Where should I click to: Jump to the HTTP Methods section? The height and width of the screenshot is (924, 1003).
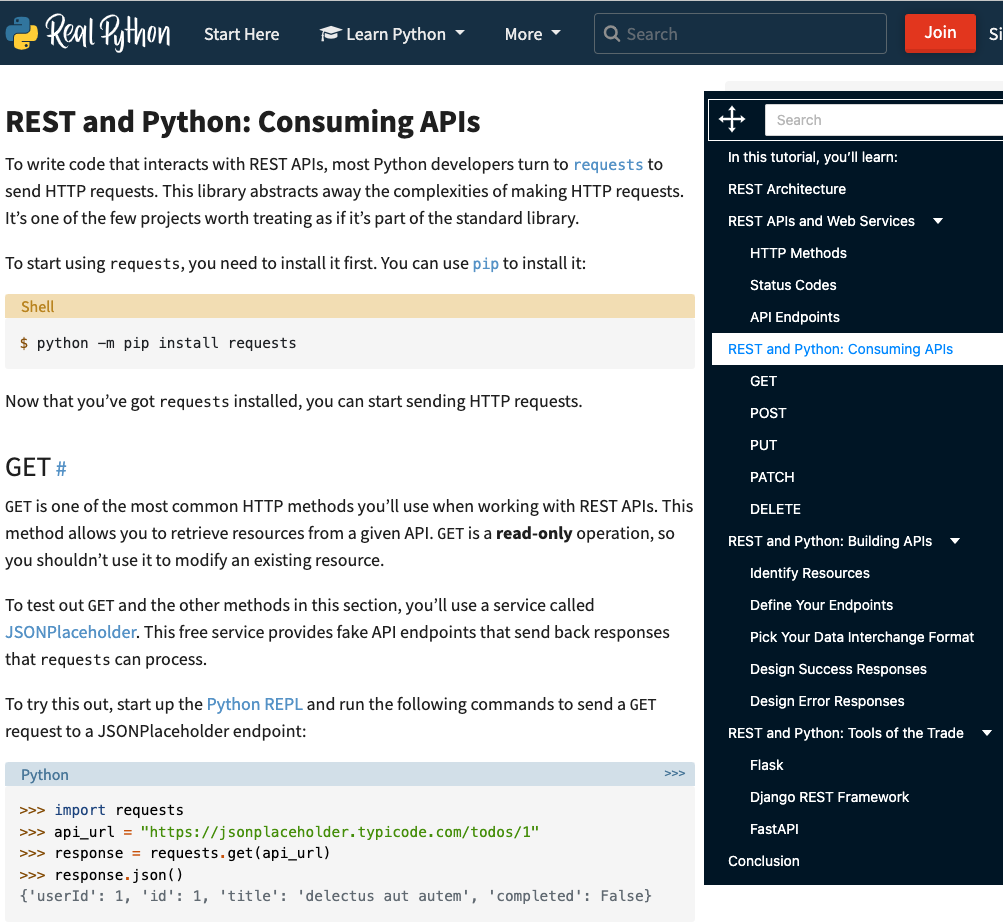798,253
